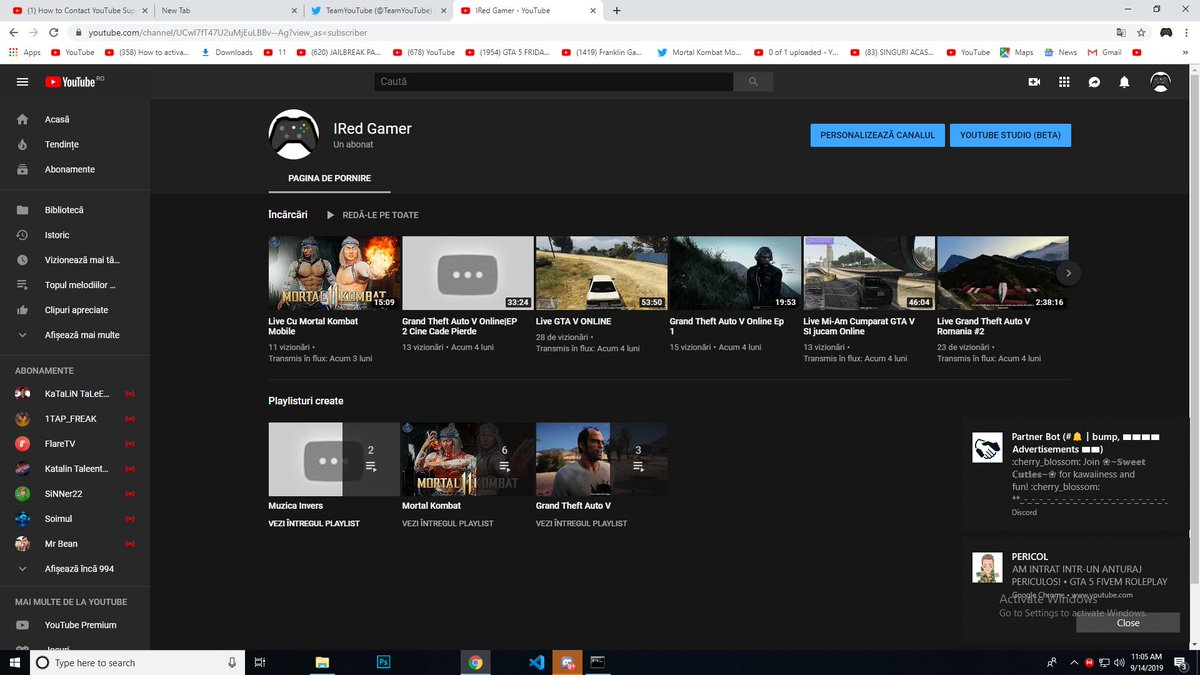Click the IRed Gamer channel avatar
The width and height of the screenshot is (1200, 675).
(294, 134)
